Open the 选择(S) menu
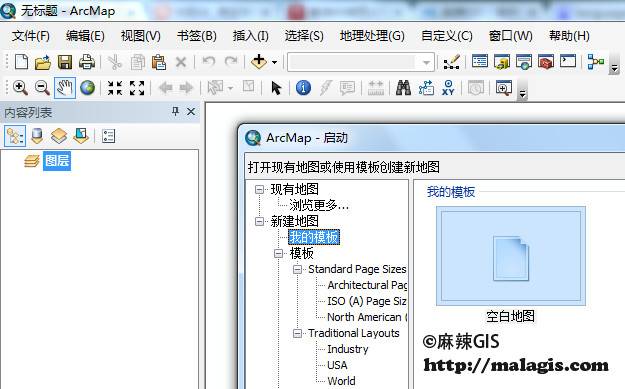625x389 pixels. 304,36
